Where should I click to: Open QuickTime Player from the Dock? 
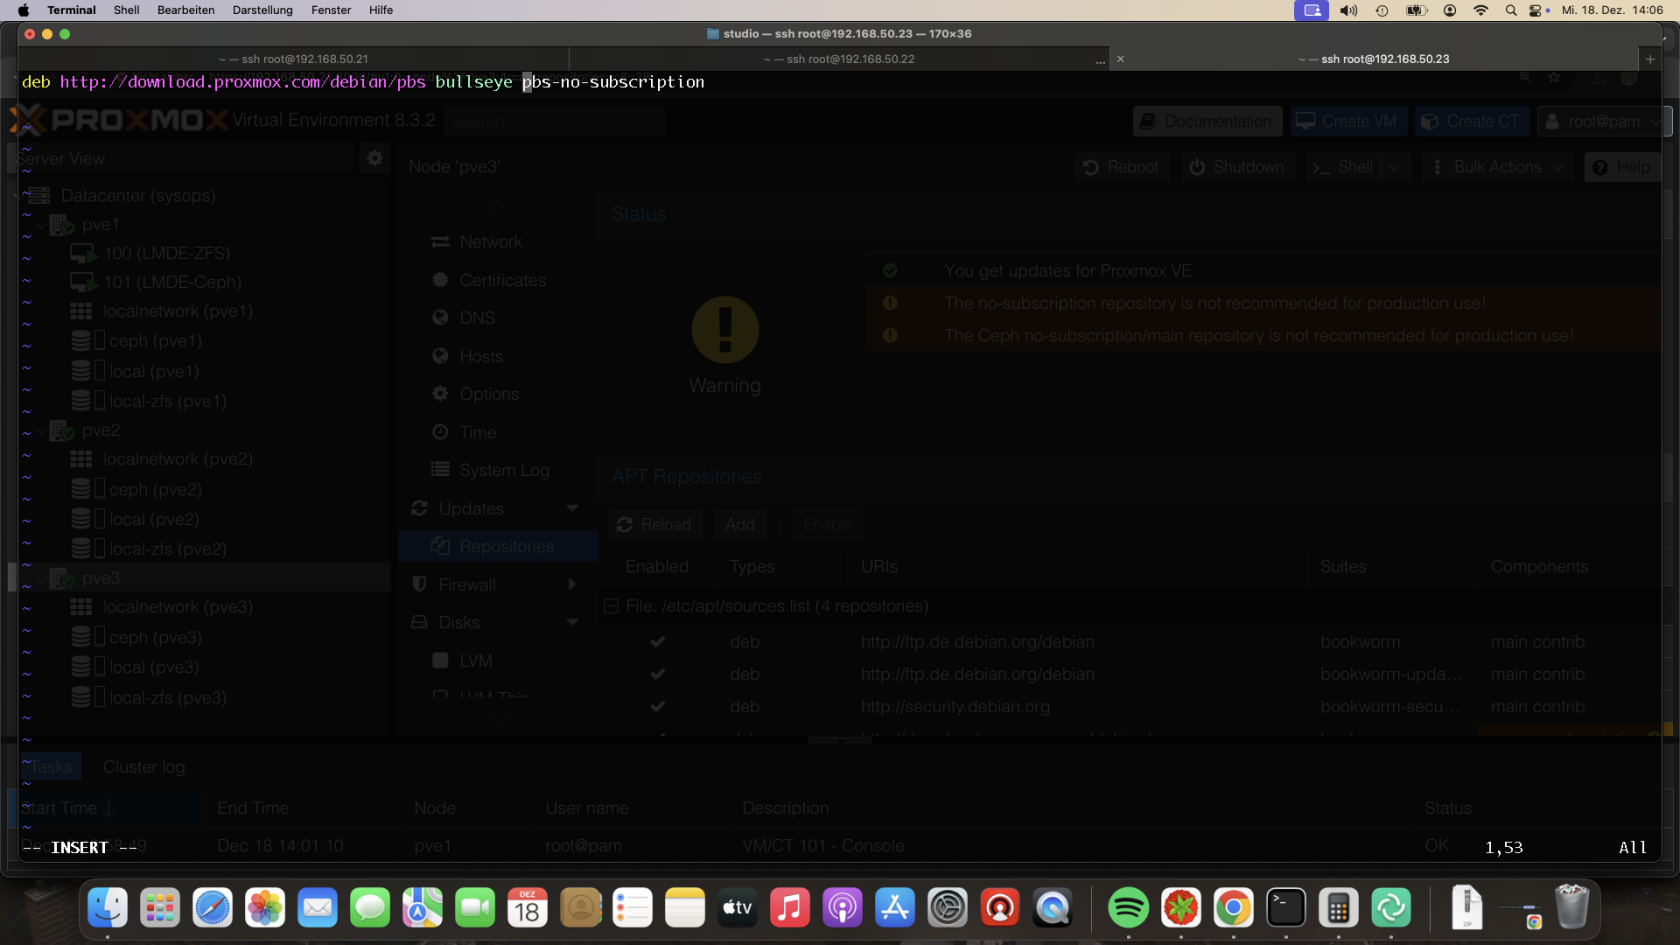click(x=1052, y=908)
